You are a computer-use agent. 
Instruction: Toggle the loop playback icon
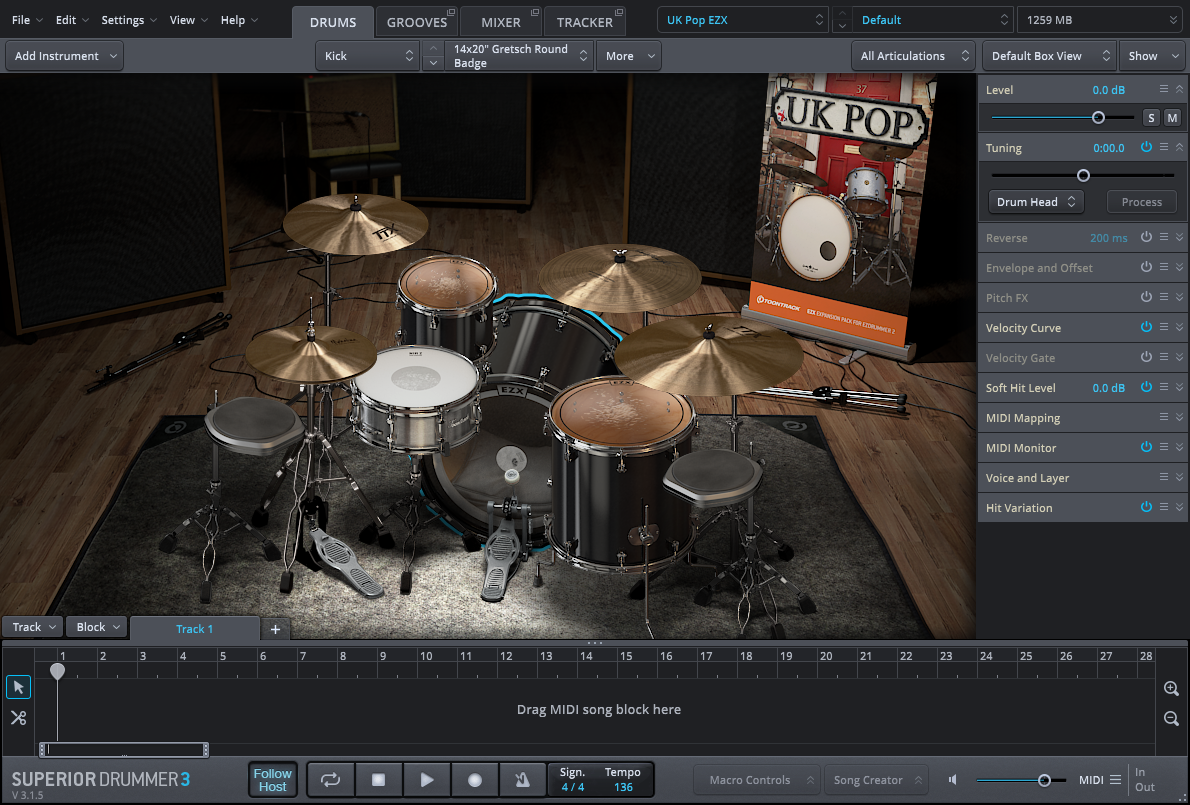pos(330,780)
